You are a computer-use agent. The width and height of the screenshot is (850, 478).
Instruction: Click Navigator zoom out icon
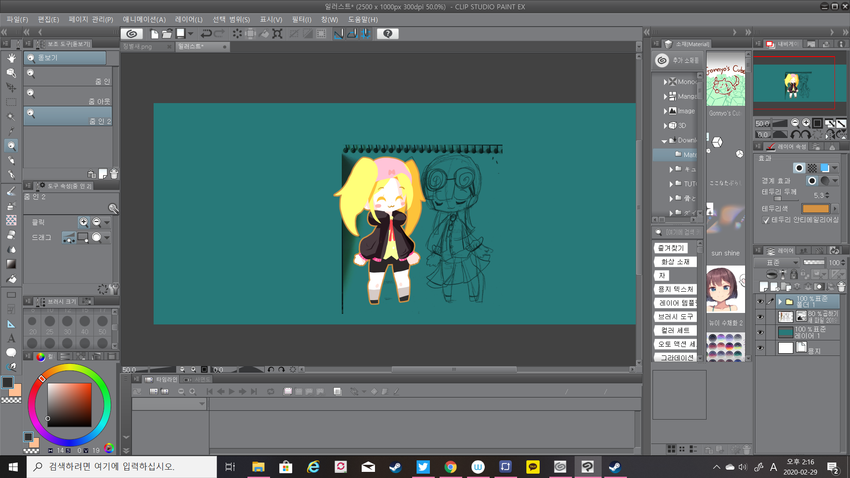795,124
